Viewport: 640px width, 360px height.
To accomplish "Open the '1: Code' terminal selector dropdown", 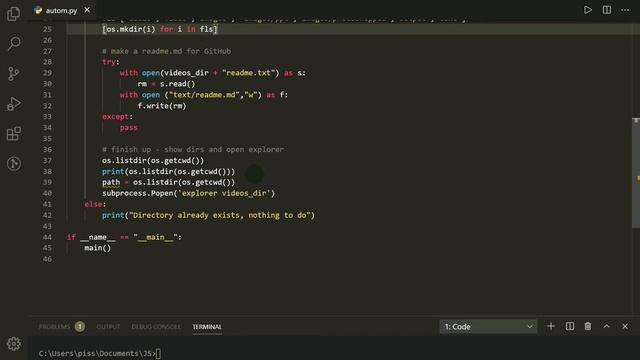I will 488,327.
